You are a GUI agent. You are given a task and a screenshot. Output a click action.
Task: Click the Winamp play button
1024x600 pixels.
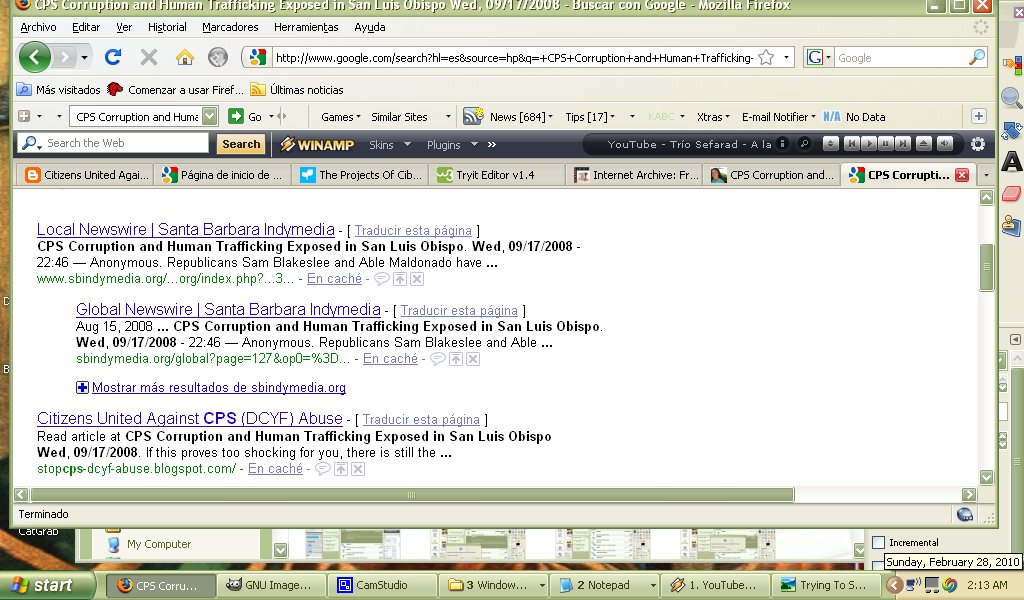click(869, 144)
